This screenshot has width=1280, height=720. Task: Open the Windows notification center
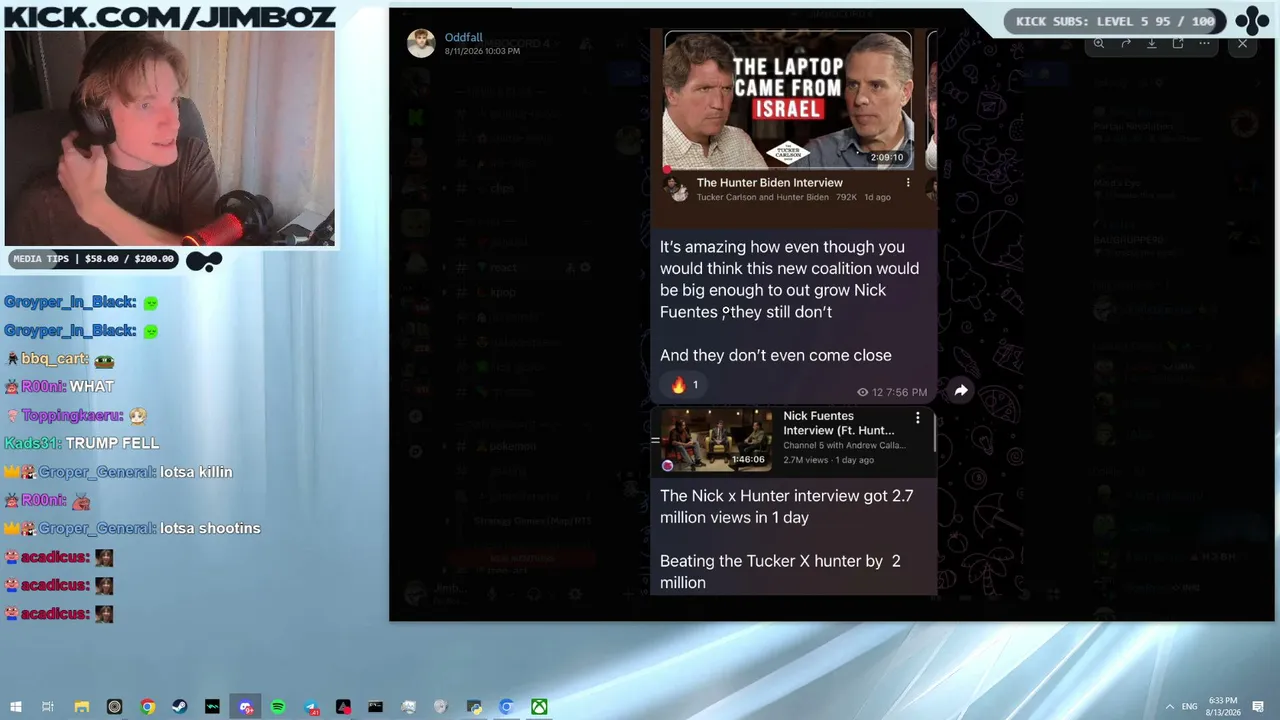coord(1258,707)
